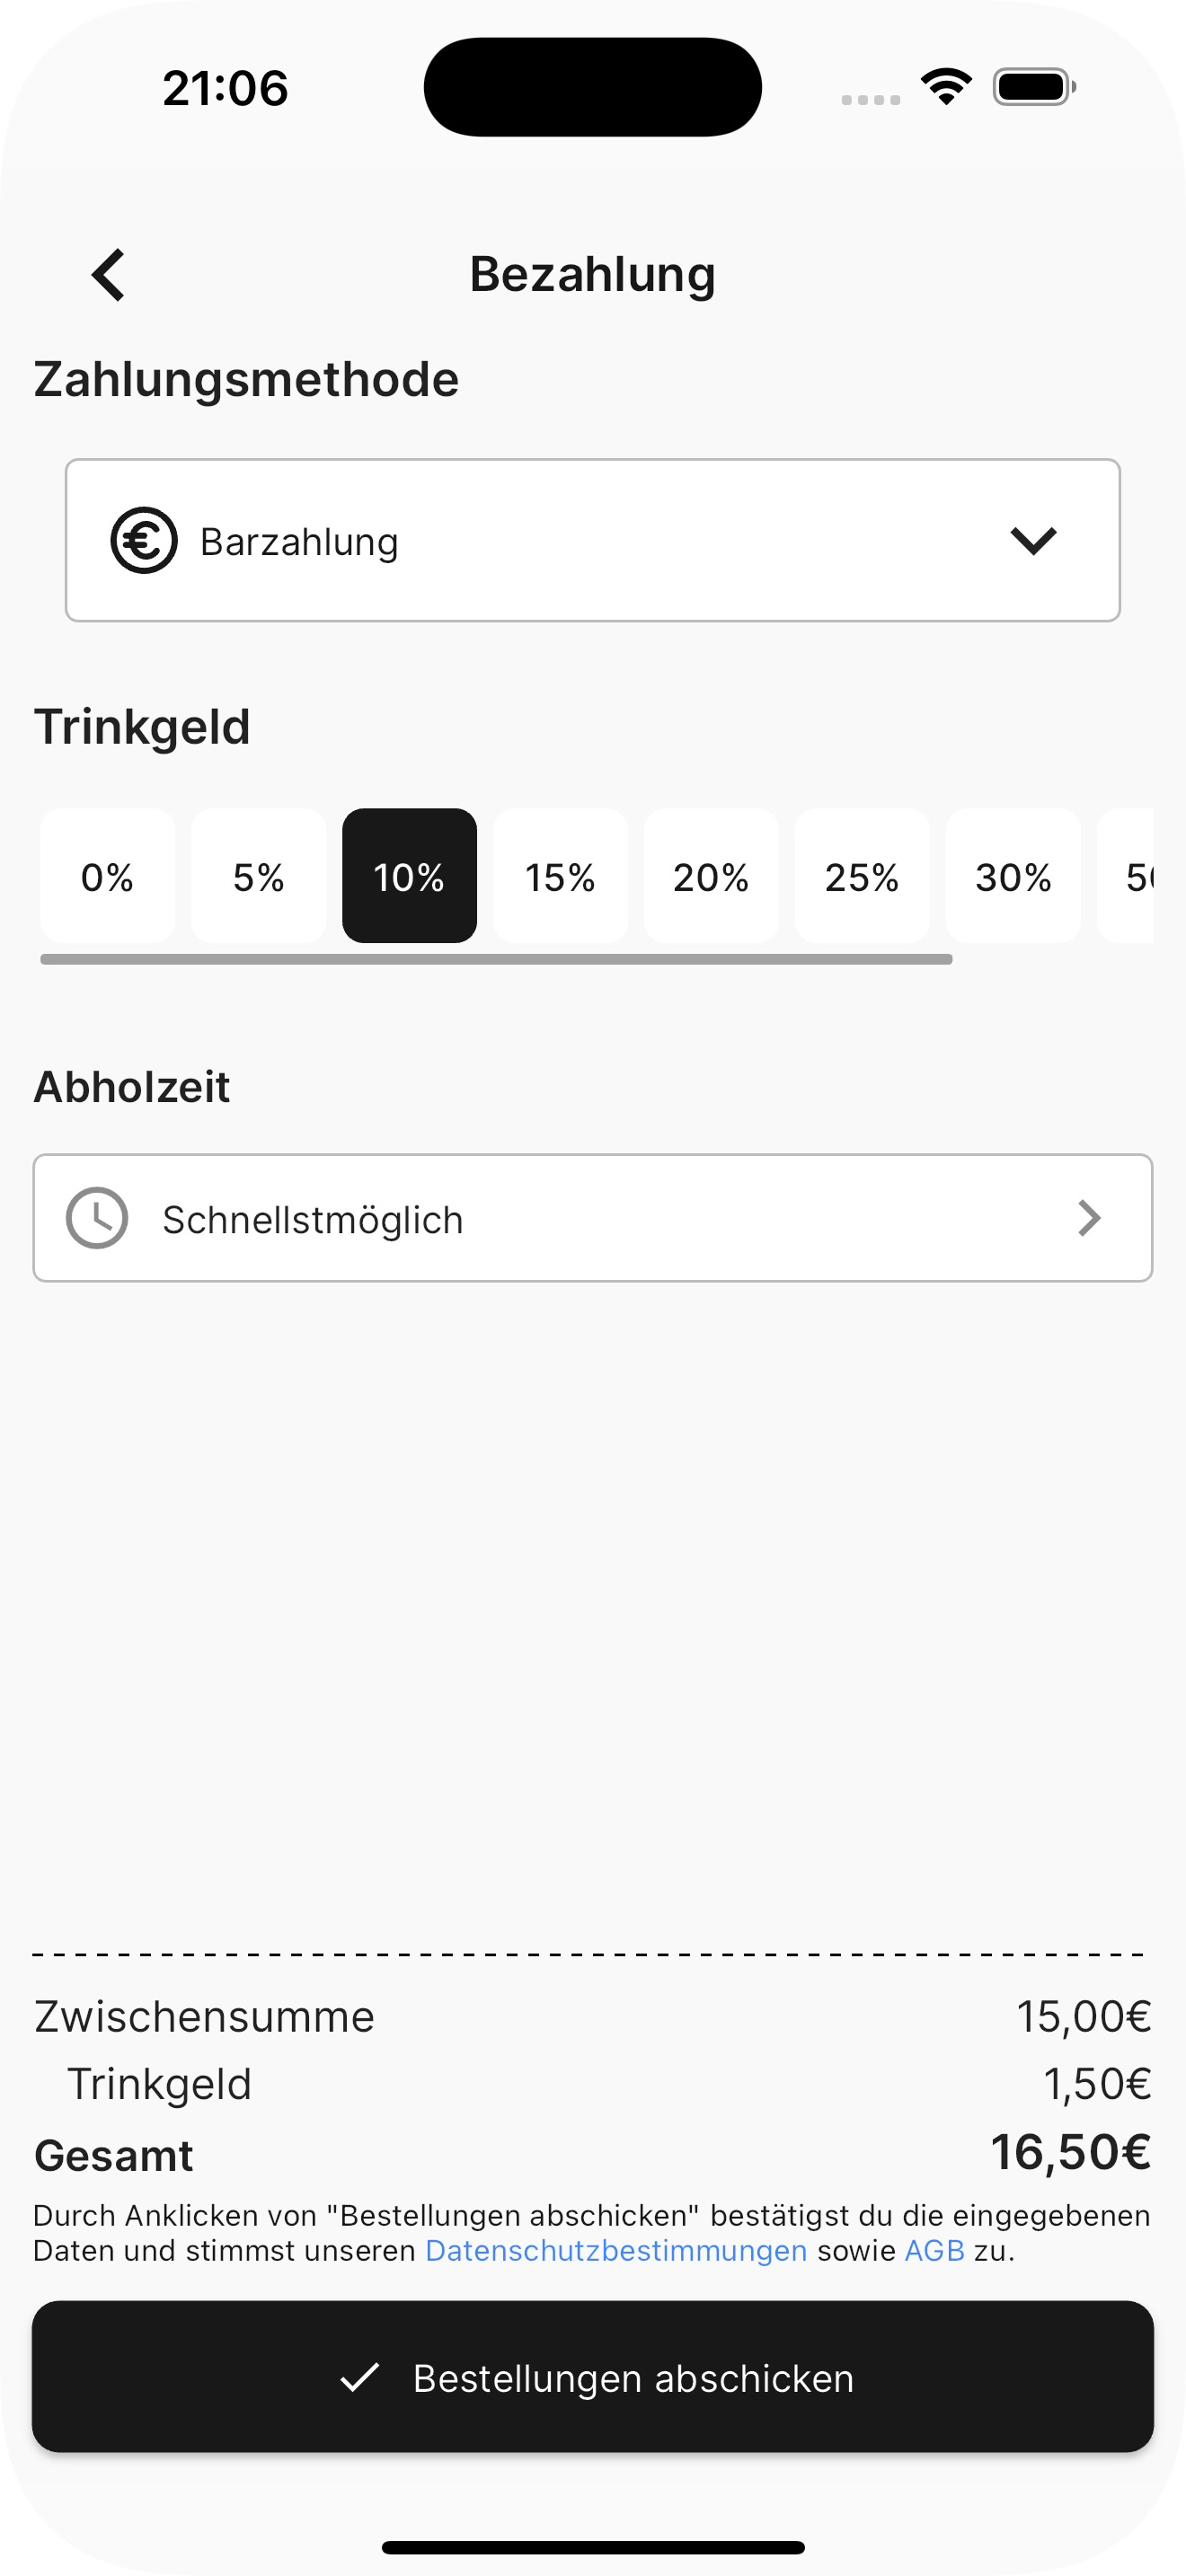The width and height of the screenshot is (1186, 2576).
Task: Tap the back arrow icon
Action: pyautogui.click(x=108, y=275)
